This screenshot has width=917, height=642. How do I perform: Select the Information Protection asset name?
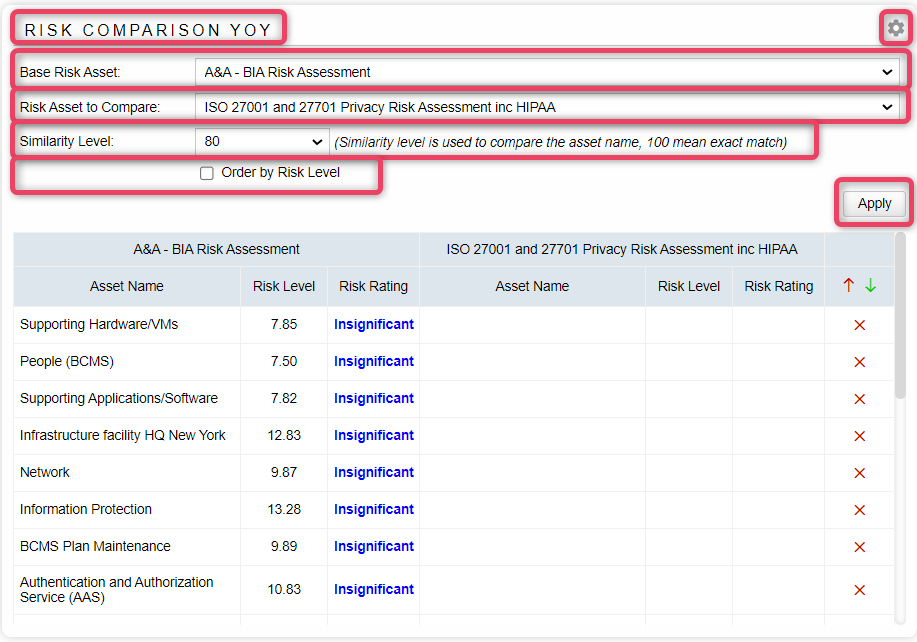(x=85, y=509)
